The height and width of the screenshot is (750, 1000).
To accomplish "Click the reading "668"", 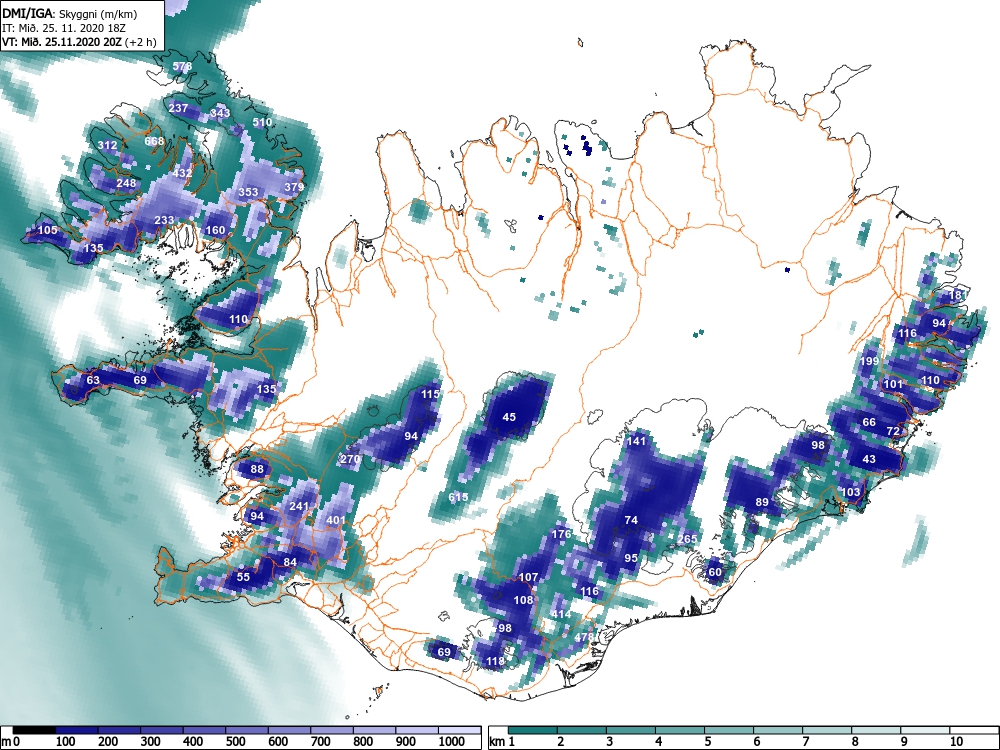I will pos(154,141).
